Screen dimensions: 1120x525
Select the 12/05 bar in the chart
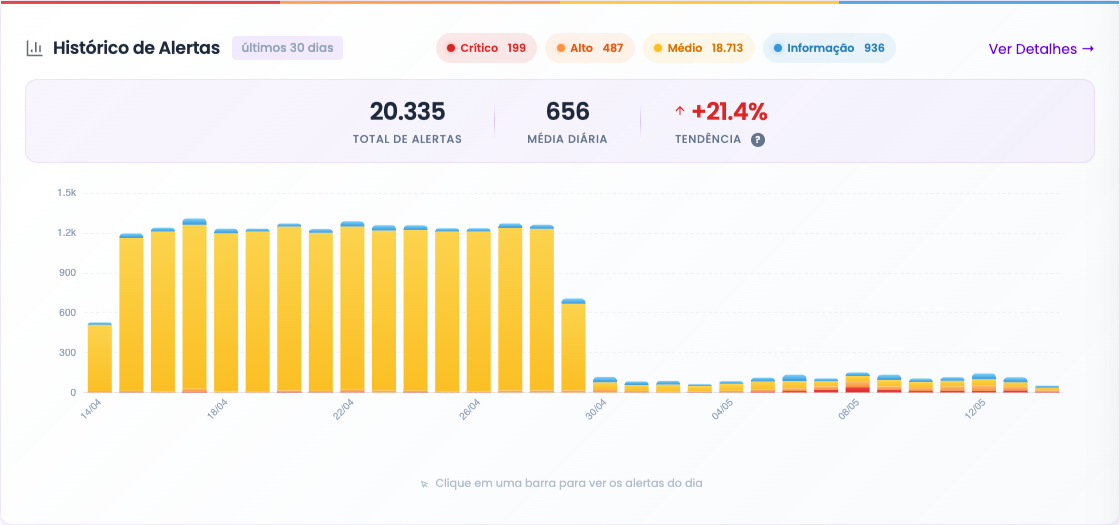click(x=984, y=383)
